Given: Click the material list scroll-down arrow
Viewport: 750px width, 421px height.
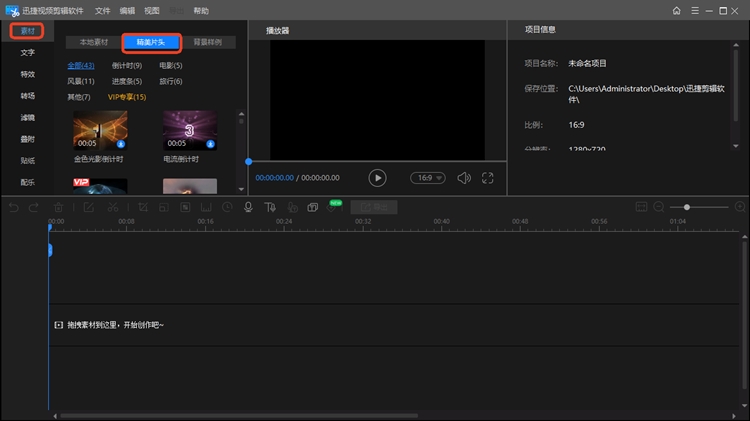Looking at the screenshot, I should 242,189.
